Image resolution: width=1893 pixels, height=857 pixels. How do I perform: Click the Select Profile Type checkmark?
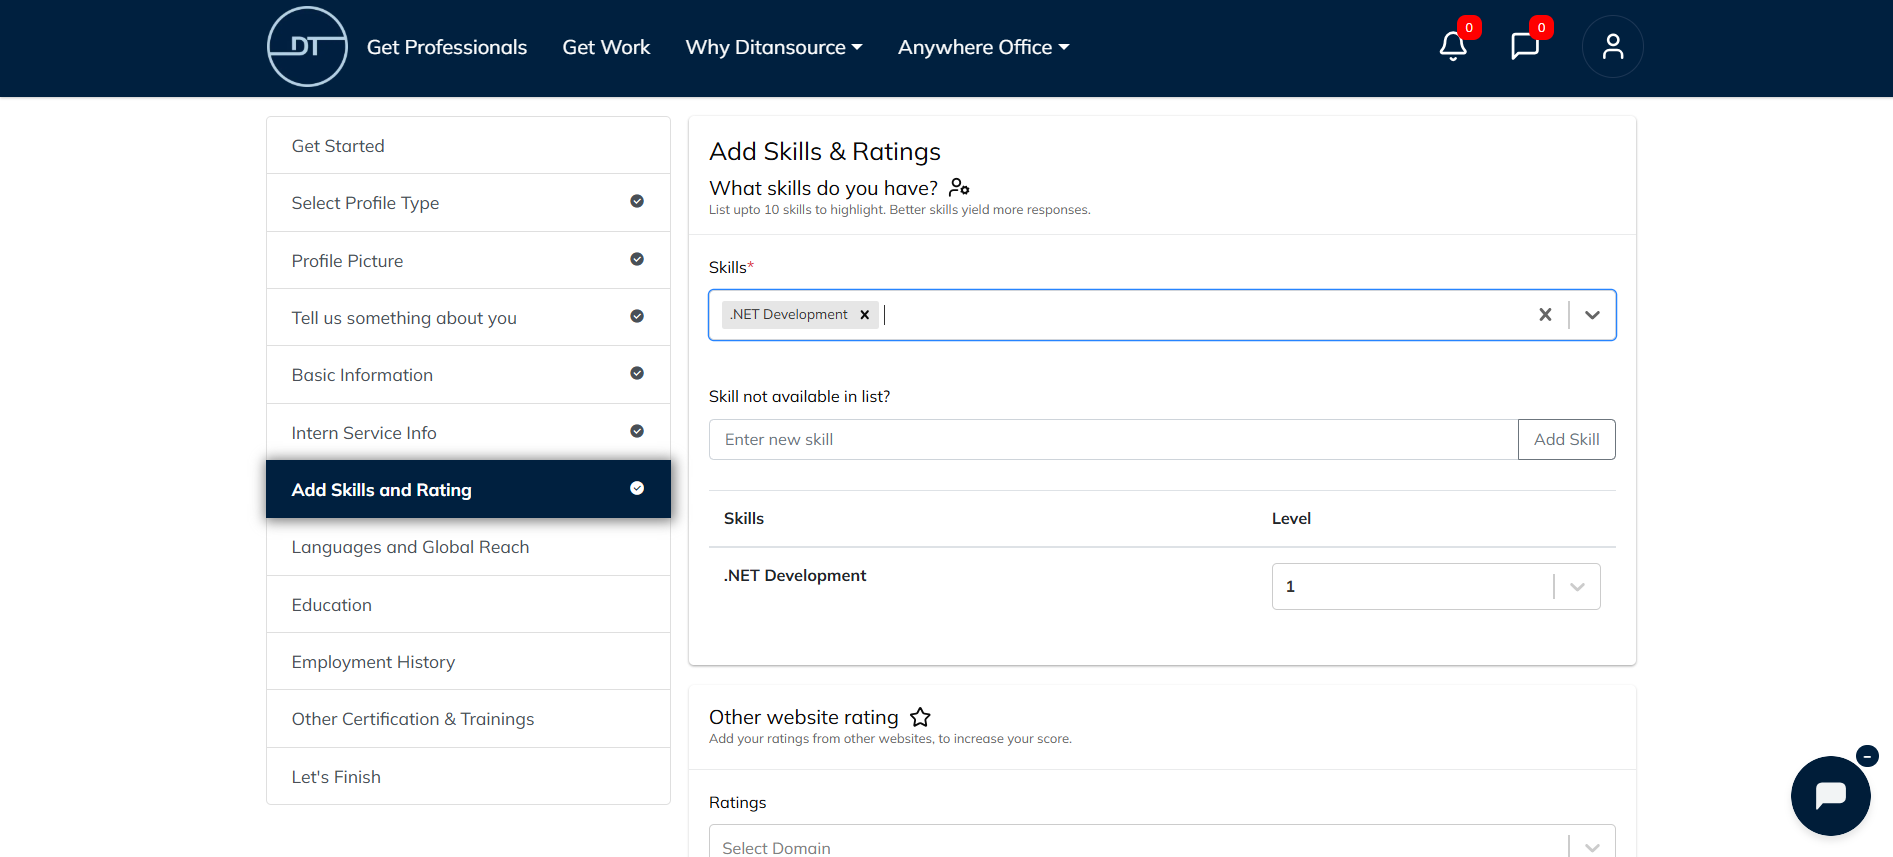(637, 201)
